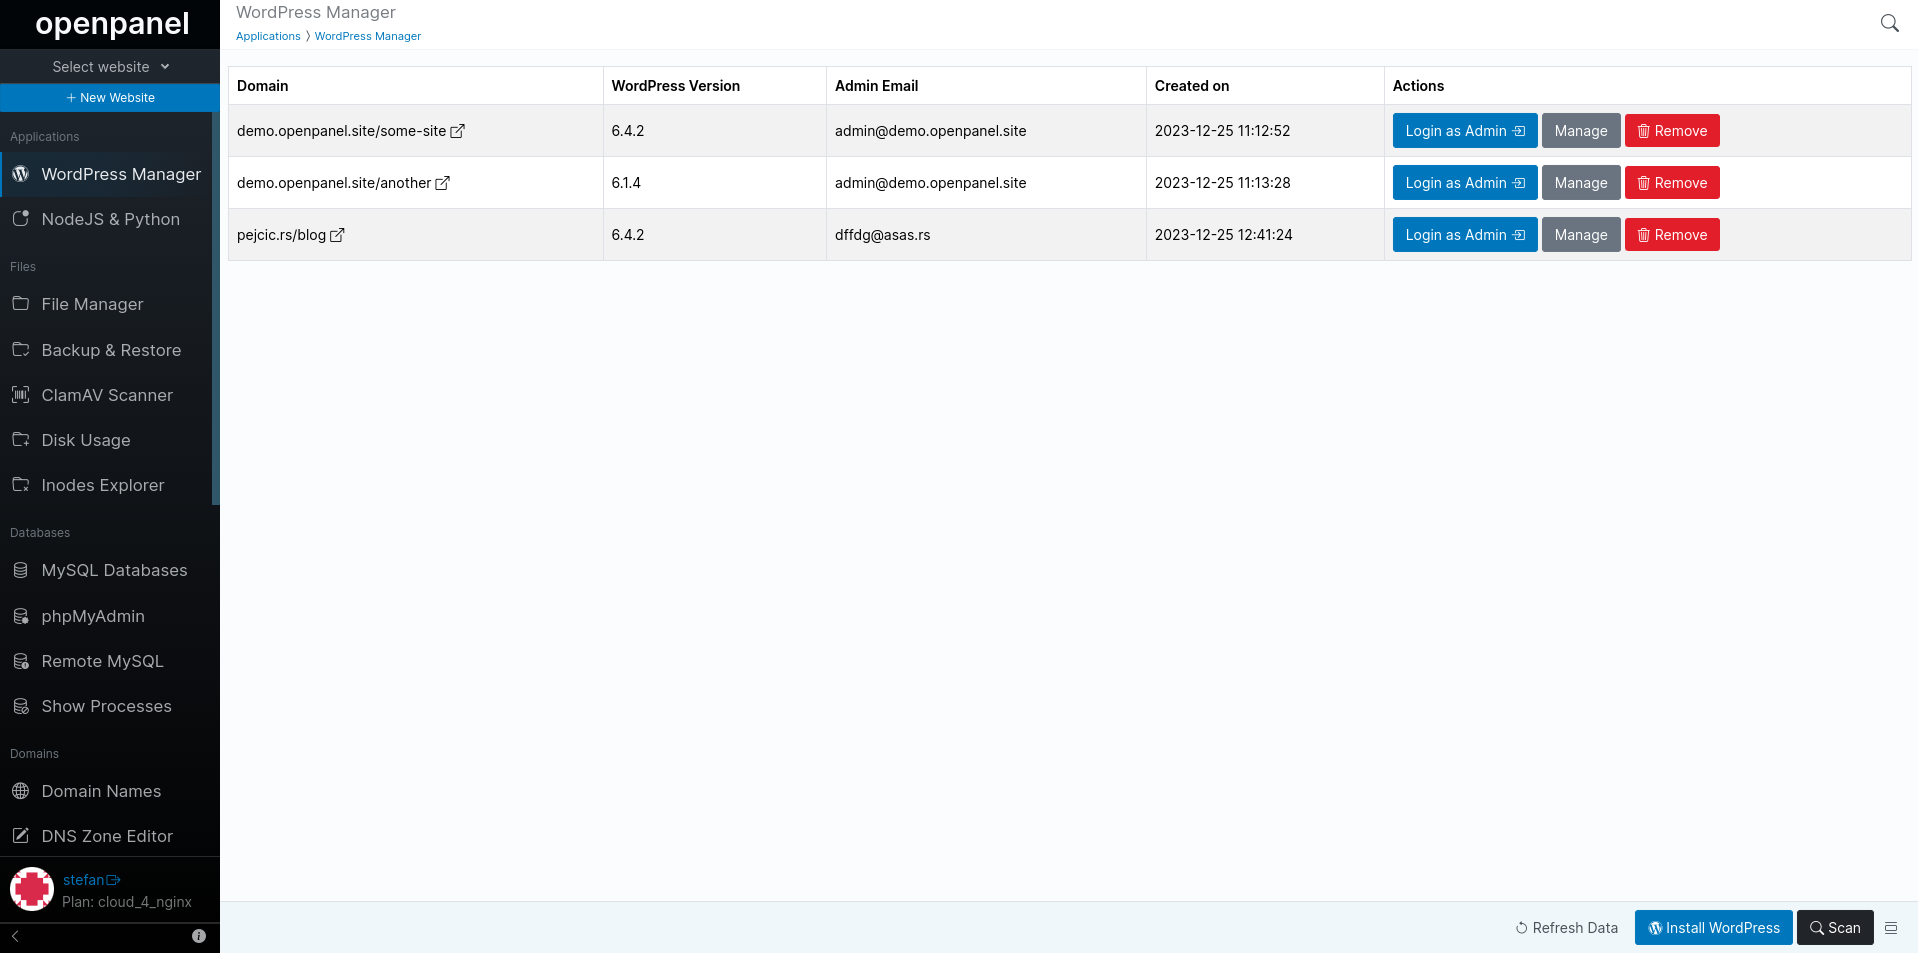Open external link icon for demo.openpanel.site/another
Screen dimensions: 1918x953
(442, 183)
